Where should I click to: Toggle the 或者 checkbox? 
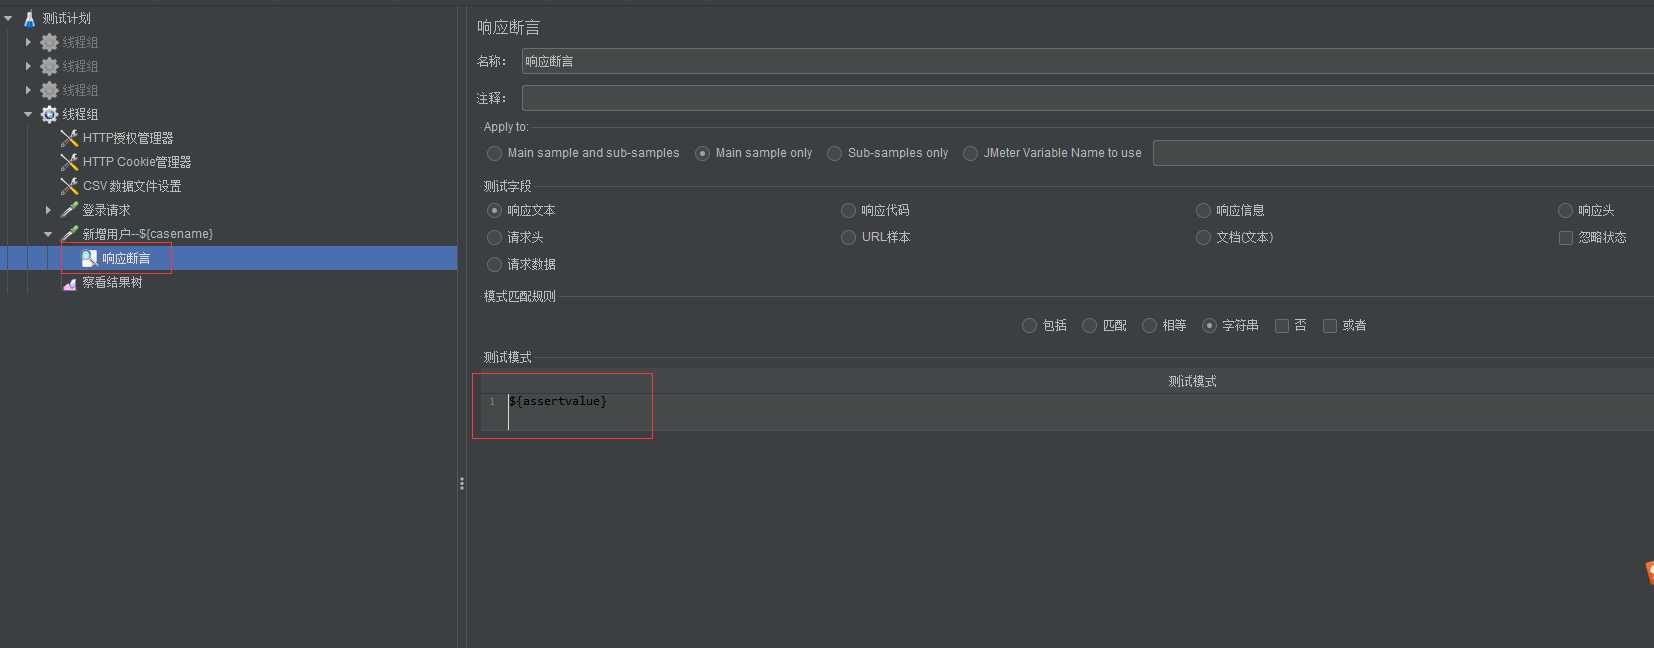(1329, 325)
